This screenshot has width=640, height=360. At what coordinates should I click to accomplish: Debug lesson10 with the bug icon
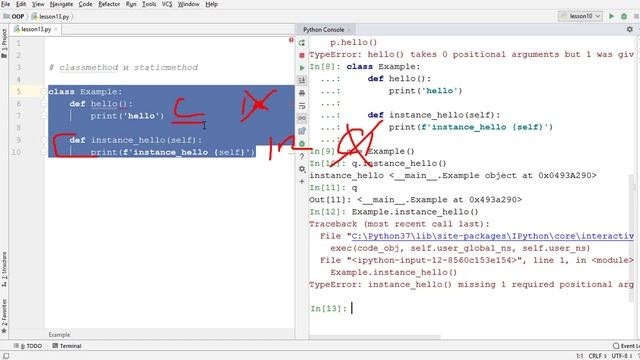point(624,16)
